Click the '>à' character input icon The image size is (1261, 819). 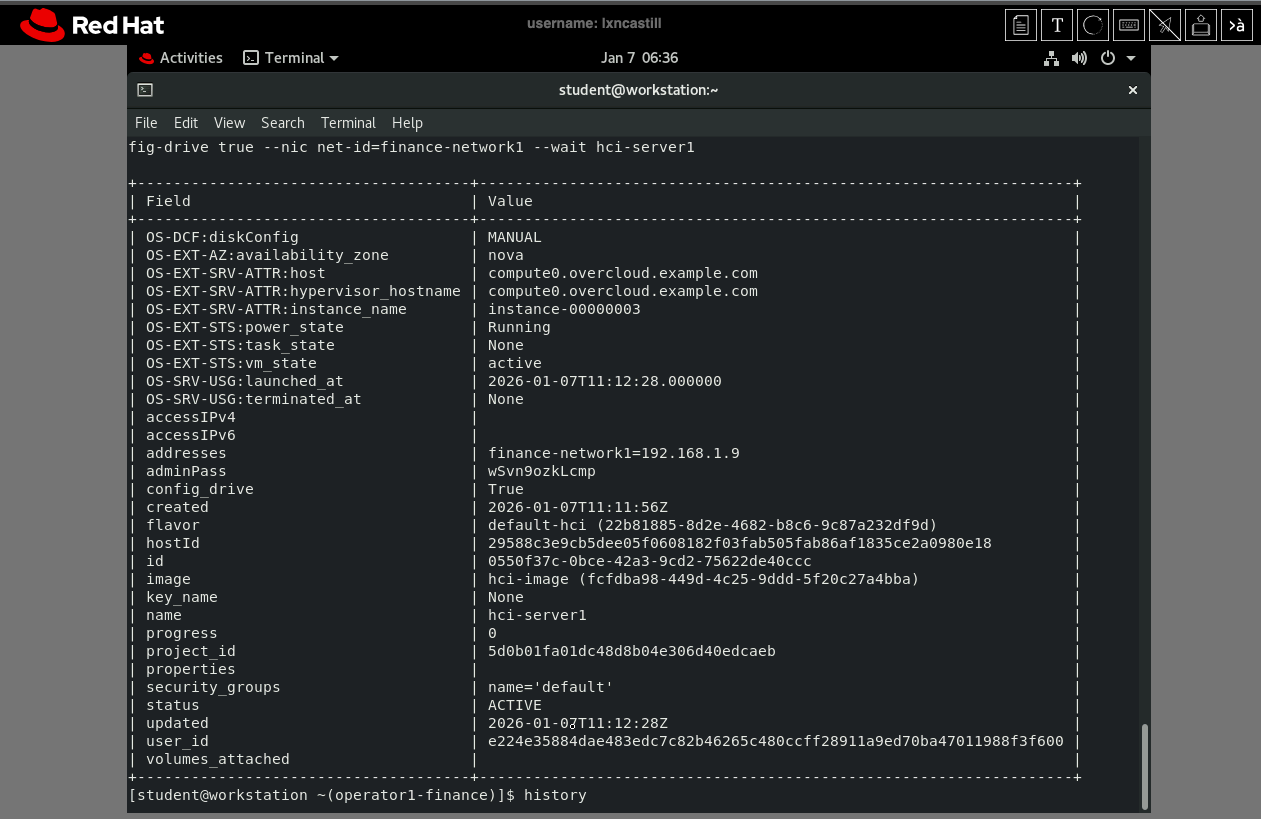(1237, 25)
